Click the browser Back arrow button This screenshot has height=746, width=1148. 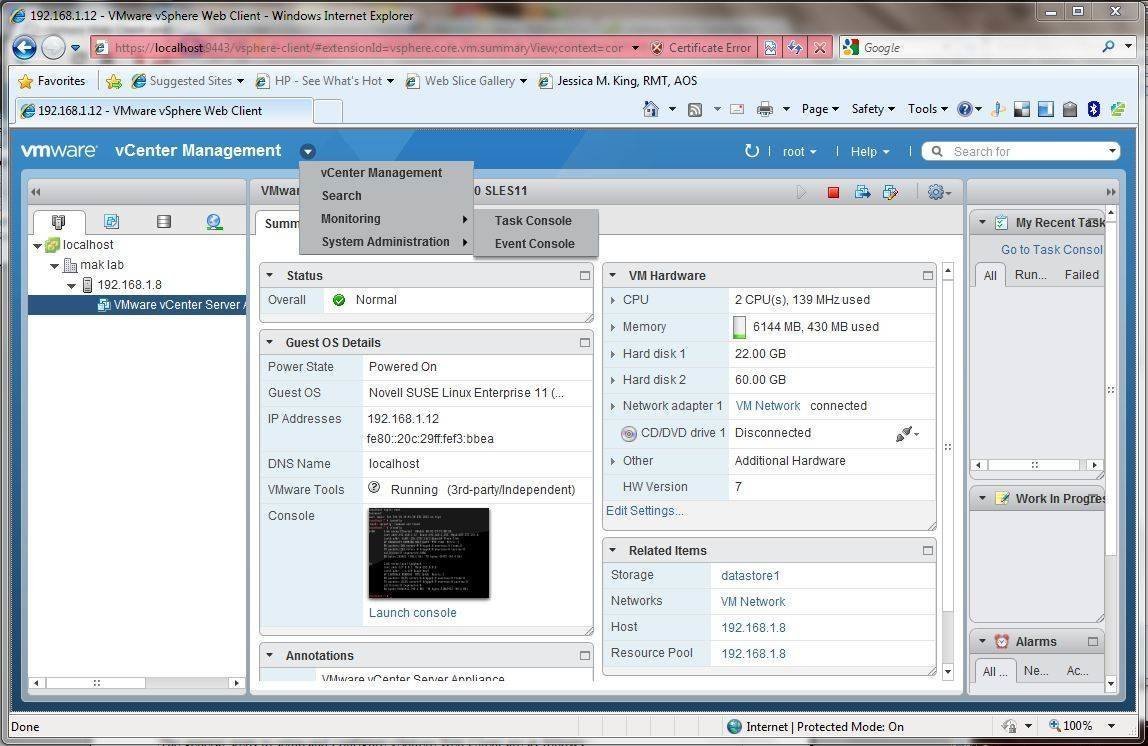[24, 48]
